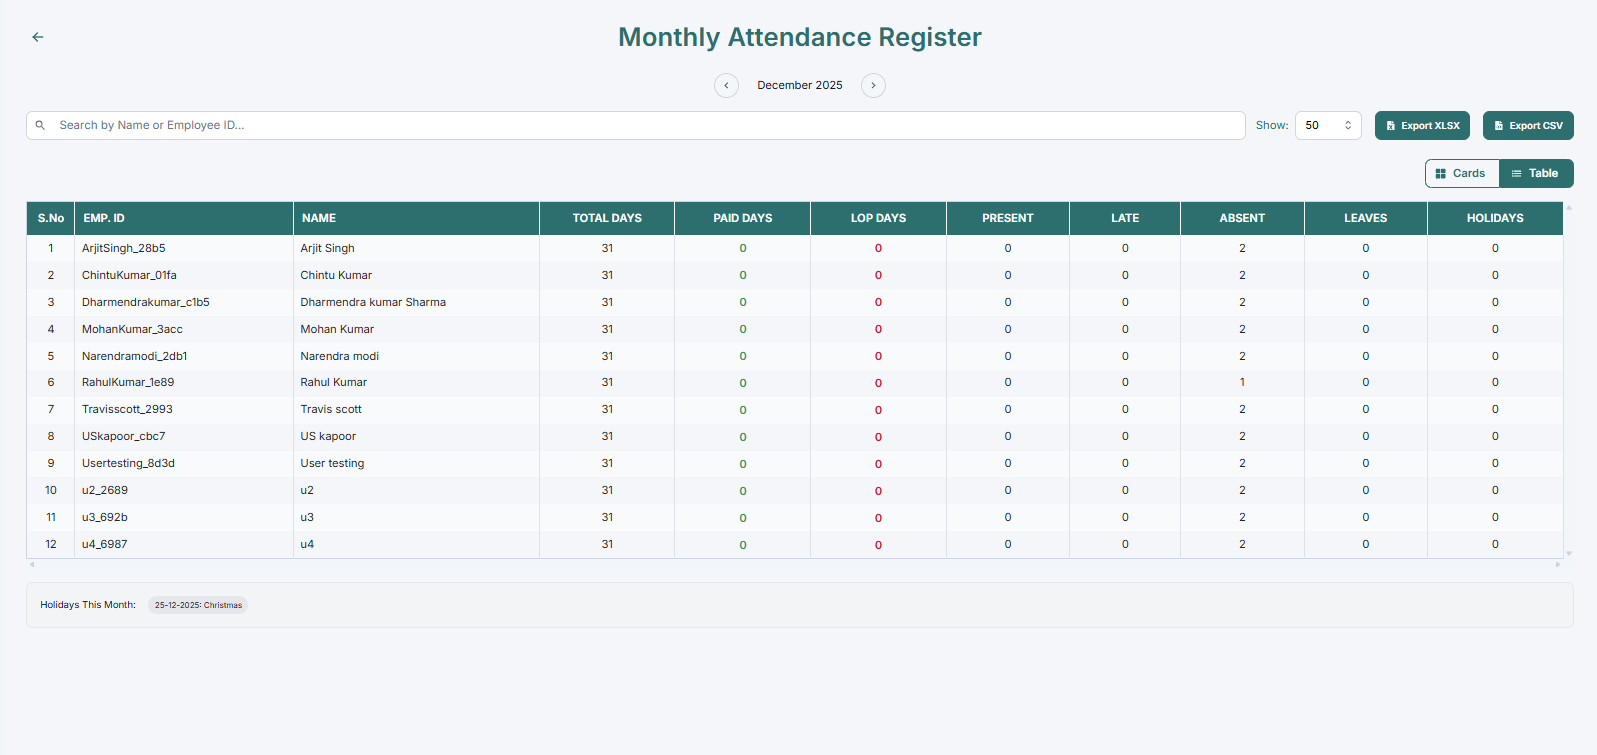Click the ABSENT column header
Screen dimensions: 1597x755
pos(1242,218)
